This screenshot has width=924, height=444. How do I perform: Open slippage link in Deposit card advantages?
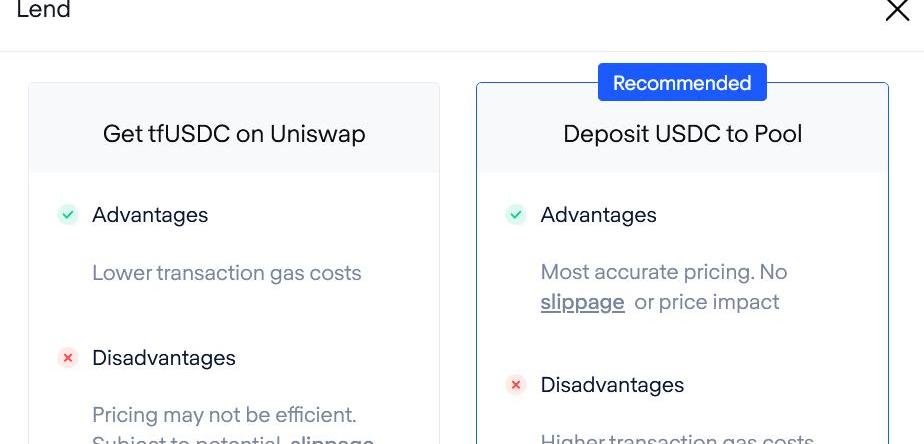tap(582, 302)
